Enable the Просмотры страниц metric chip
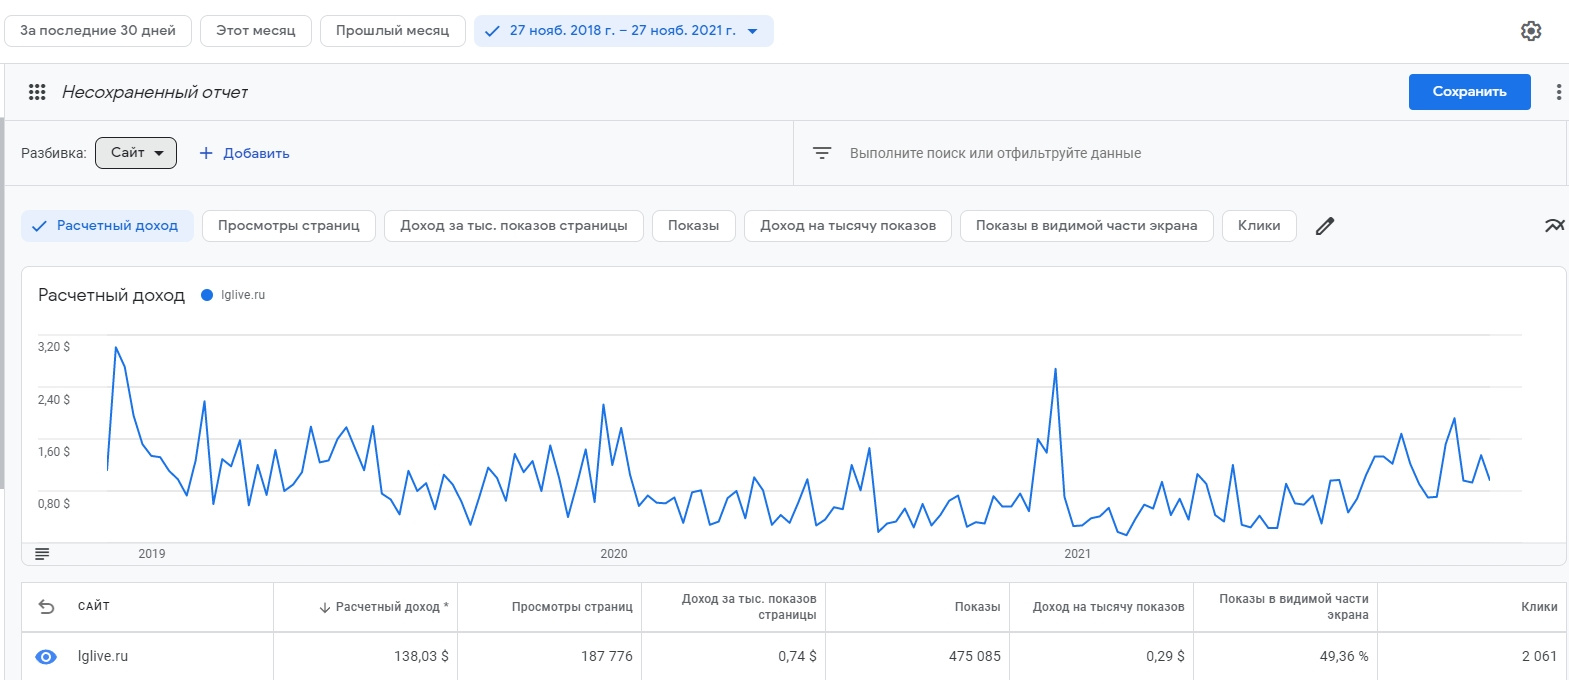 pos(288,226)
